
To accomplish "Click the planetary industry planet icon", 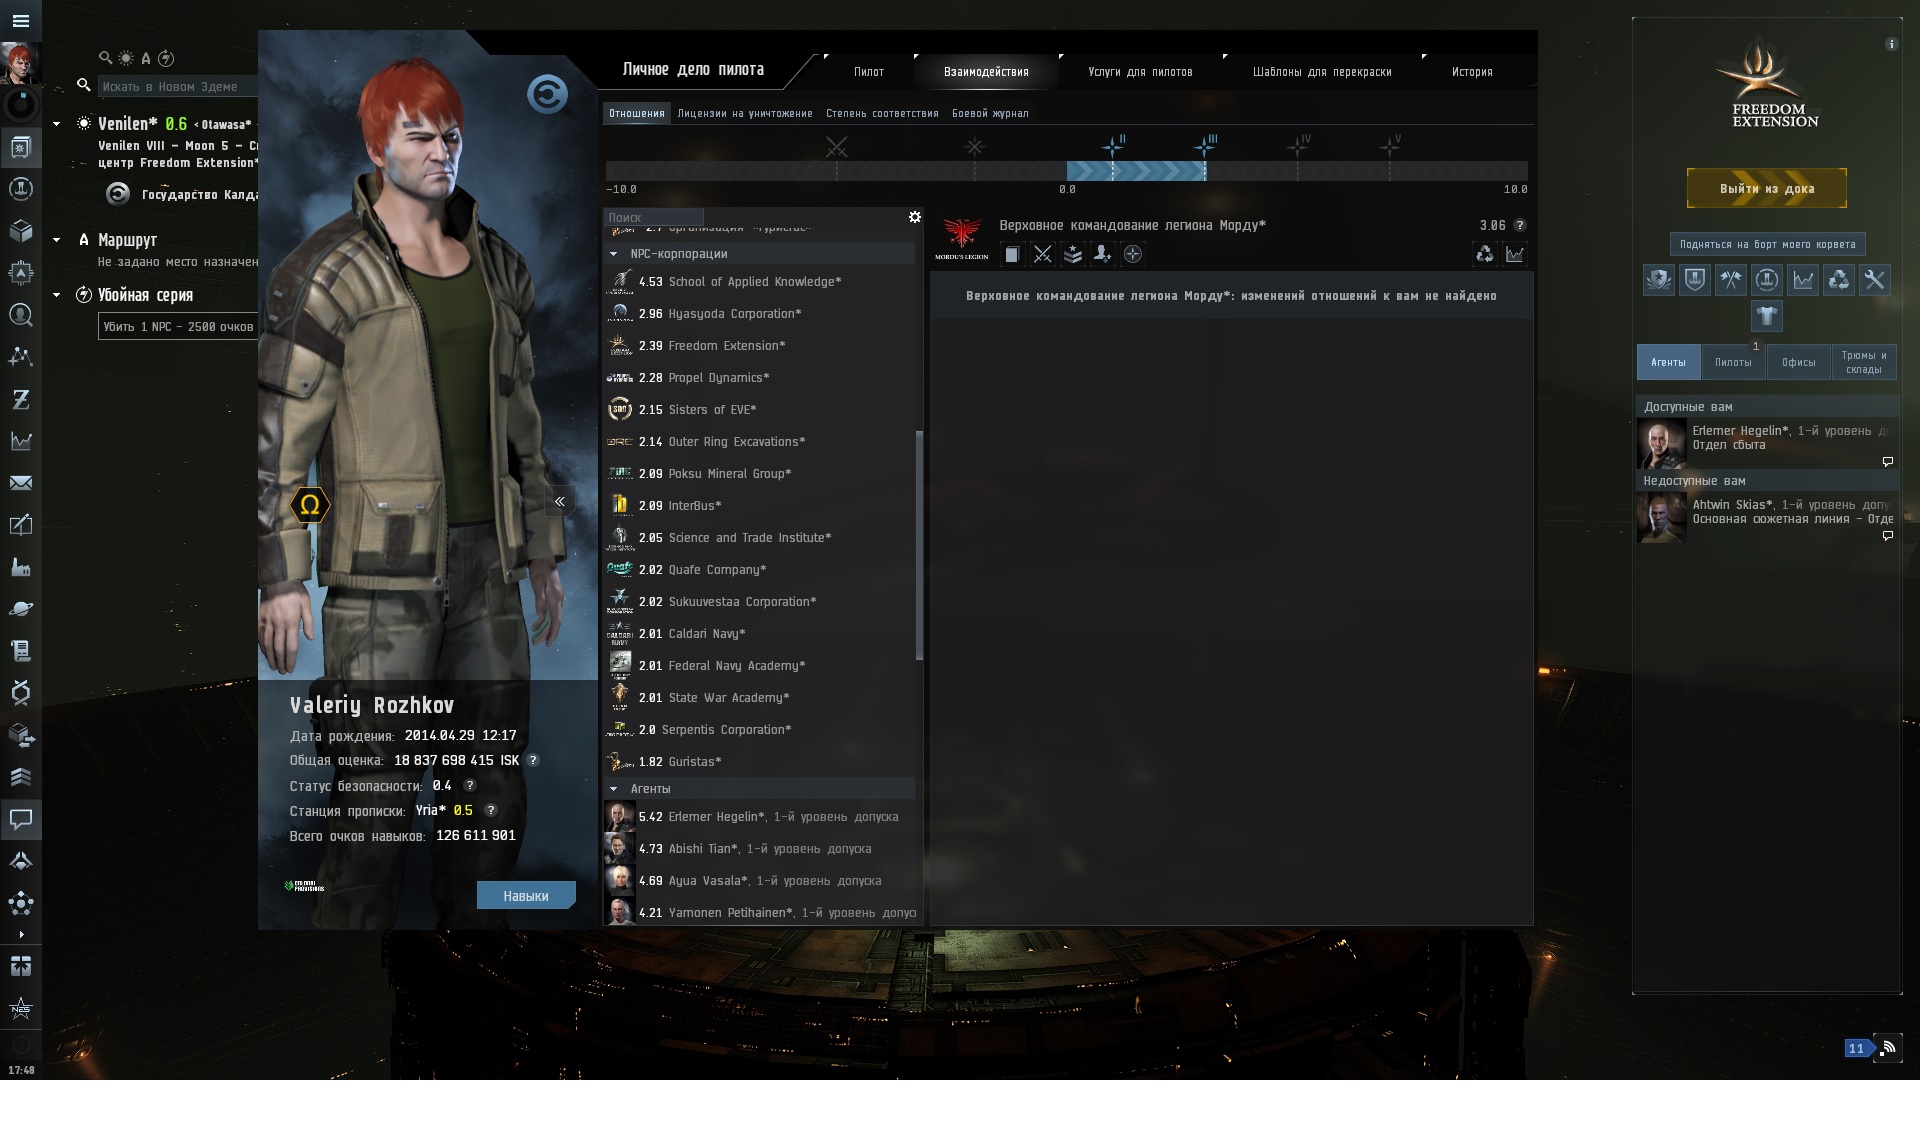I will pos(21,609).
